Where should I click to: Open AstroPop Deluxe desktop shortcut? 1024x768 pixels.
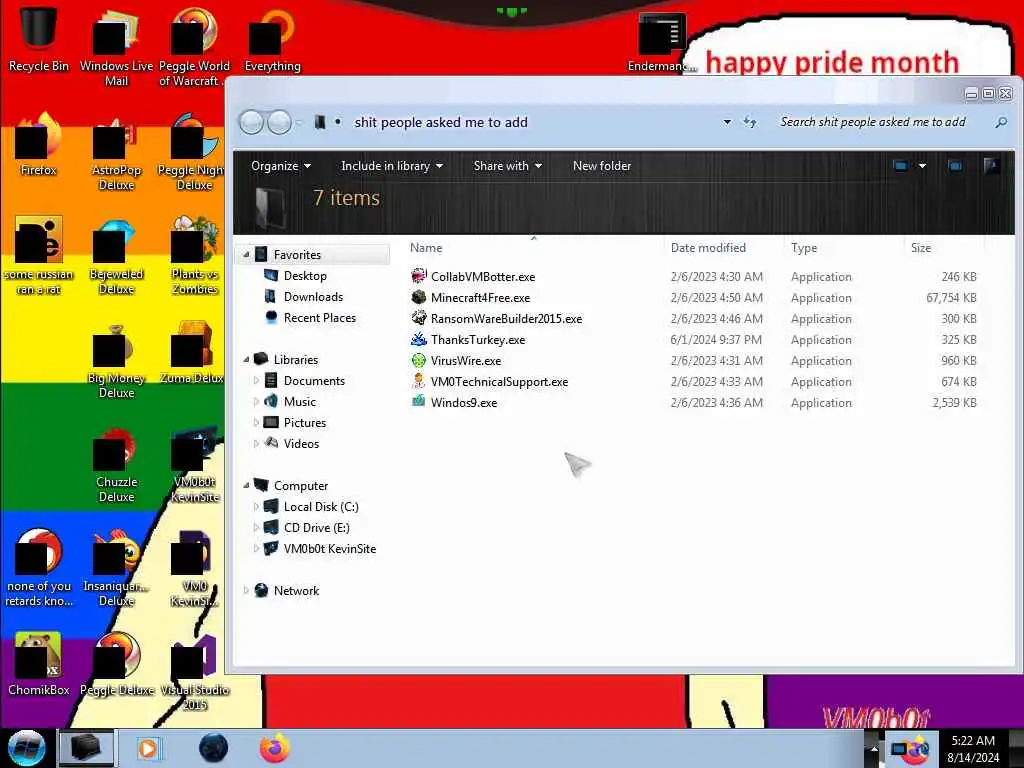click(116, 152)
